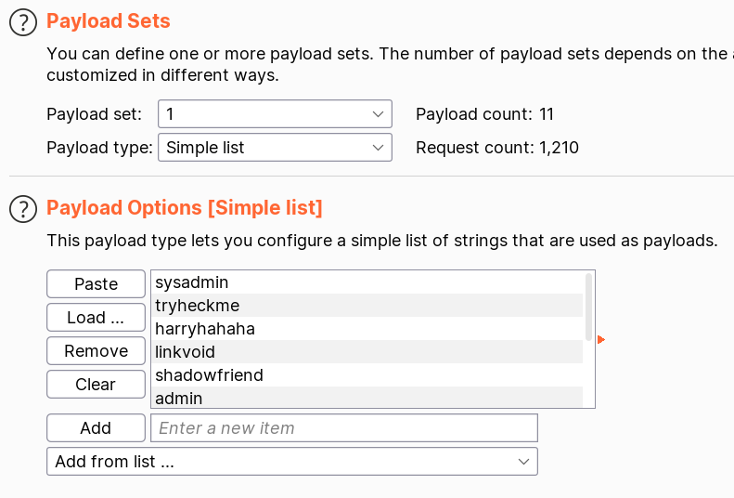Click the Paste button
The height and width of the screenshot is (498, 734).
tap(96, 284)
